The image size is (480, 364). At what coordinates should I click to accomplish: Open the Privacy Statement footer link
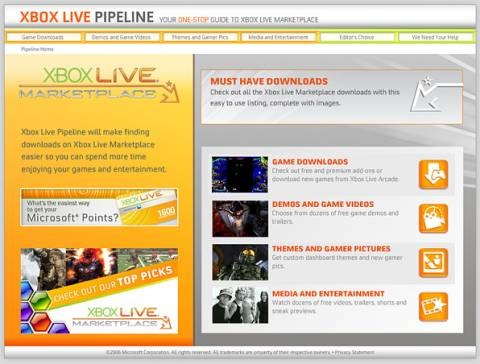pyautogui.click(x=354, y=352)
